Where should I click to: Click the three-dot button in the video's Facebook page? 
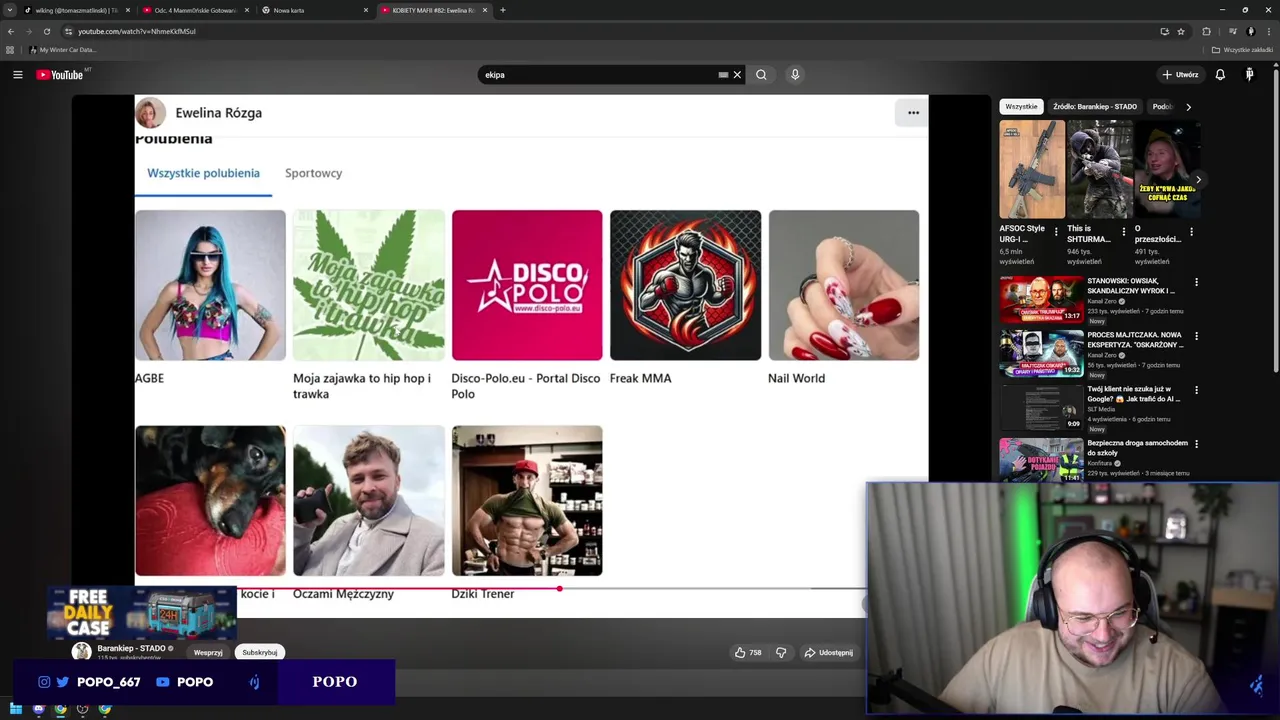tap(913, 113)
